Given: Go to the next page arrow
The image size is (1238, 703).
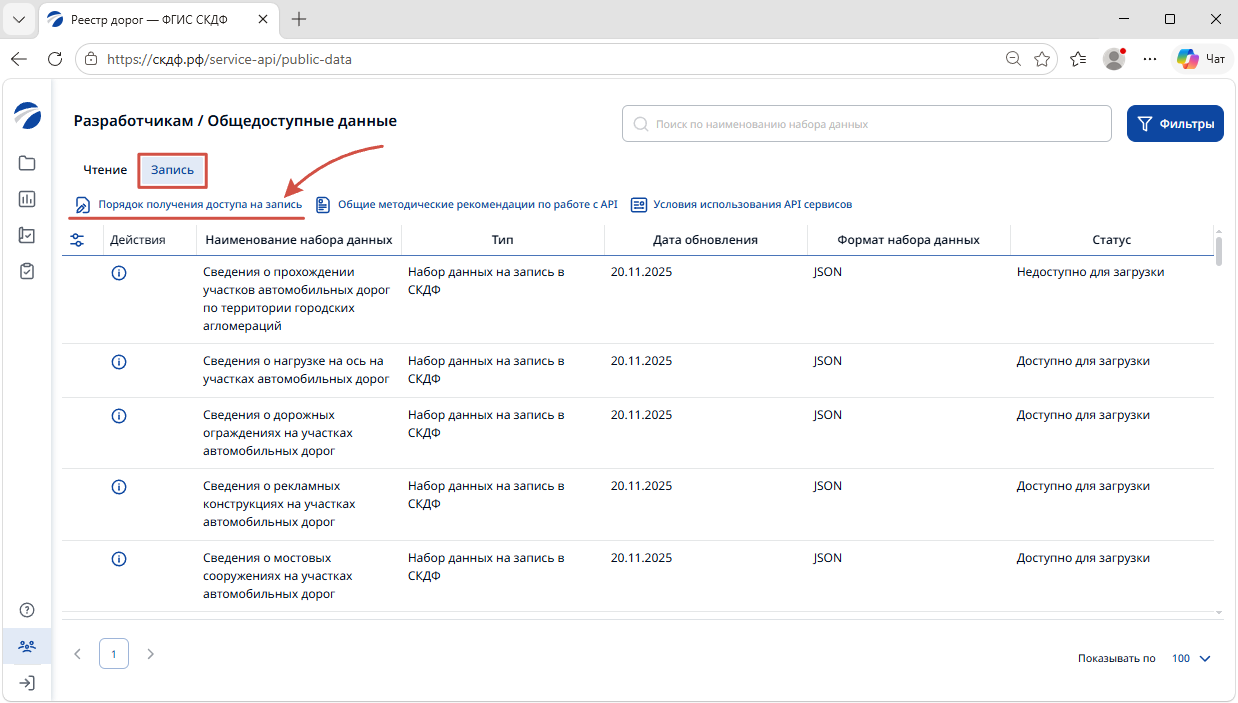Looking at the screenshot, I should click(x=151, y=654).
